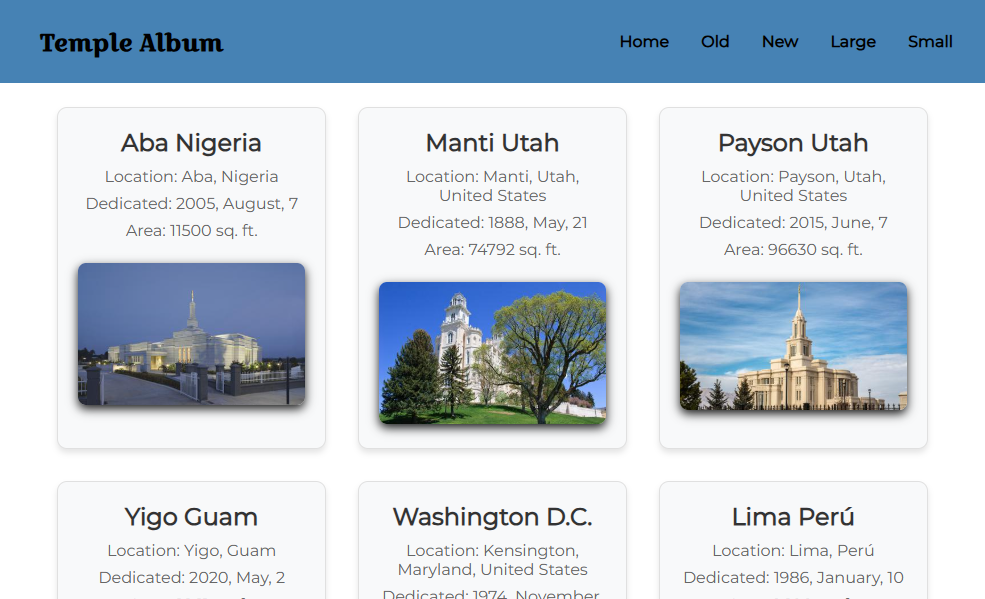Filter temples by Large
The image size is (985, 599).
[x=852, y=42]
